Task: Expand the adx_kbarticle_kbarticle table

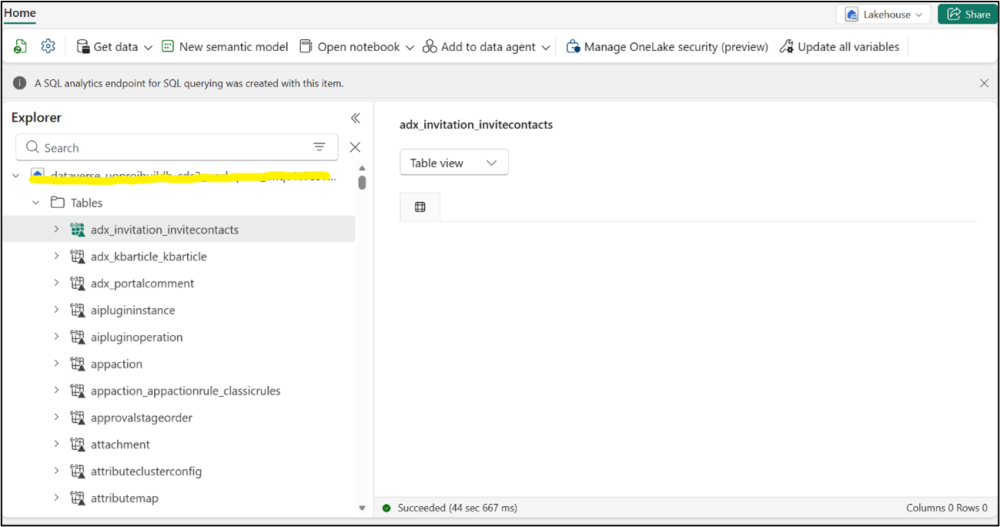Action: 57,257
